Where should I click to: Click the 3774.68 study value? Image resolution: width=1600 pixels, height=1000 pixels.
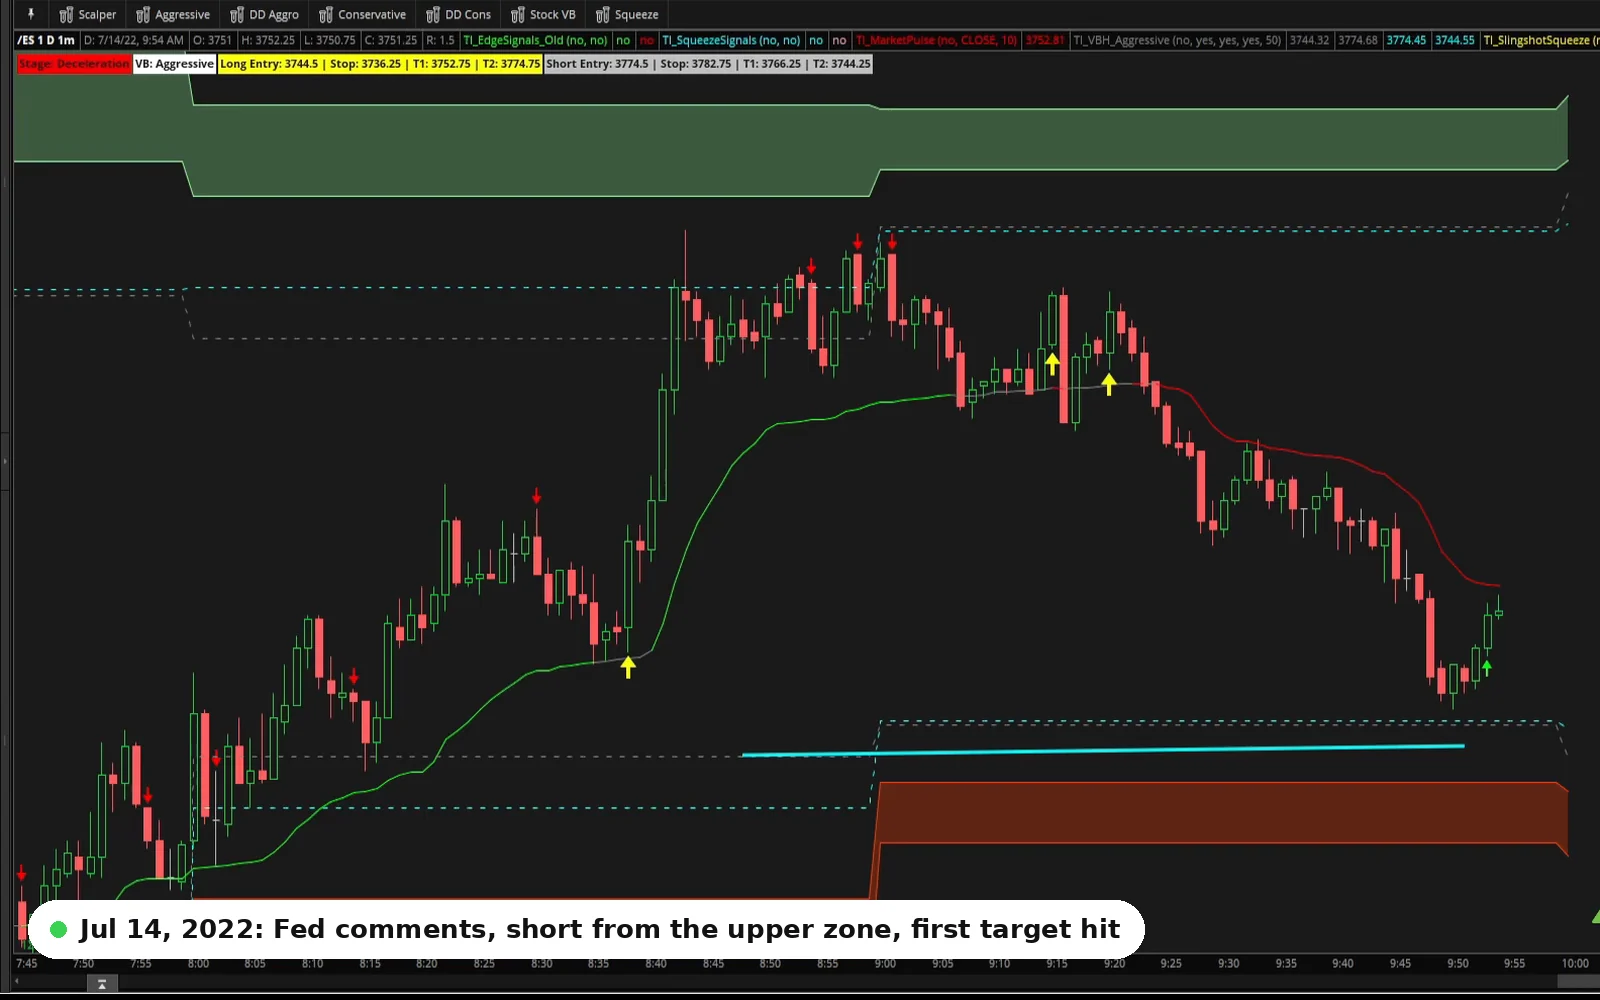[x=1358, y=40]
